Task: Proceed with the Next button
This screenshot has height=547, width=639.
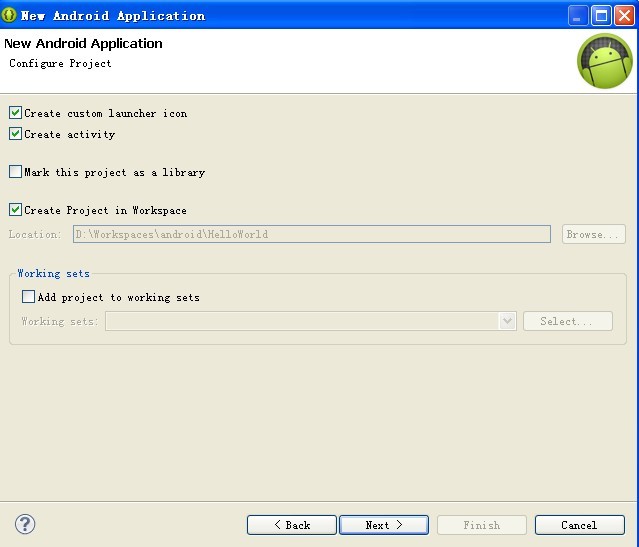Action: click(384, 525)
